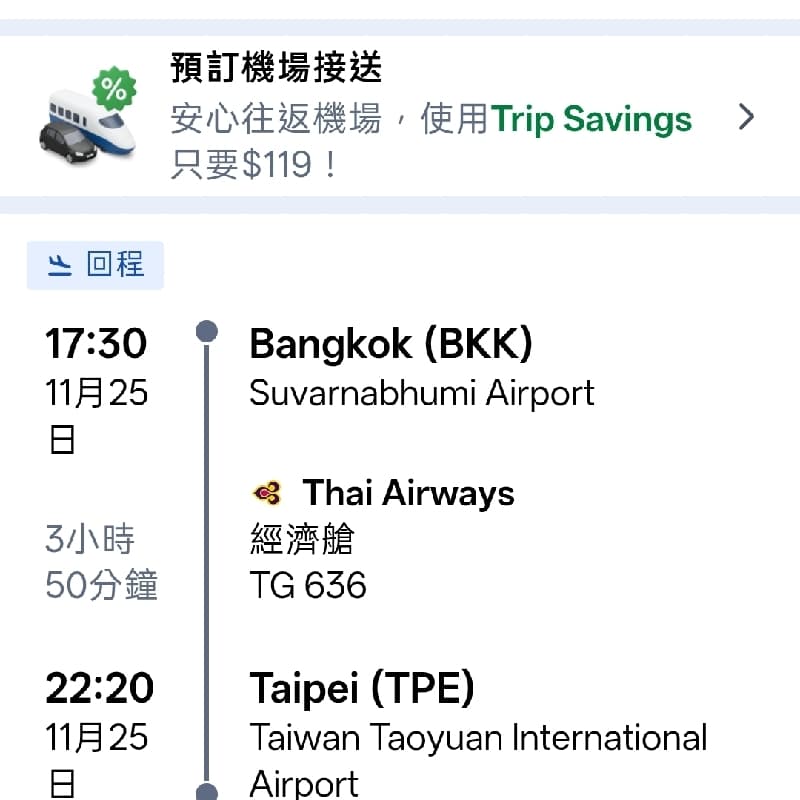Tap the 只要$119 price text
800x800 pixels.
(255, 164)
